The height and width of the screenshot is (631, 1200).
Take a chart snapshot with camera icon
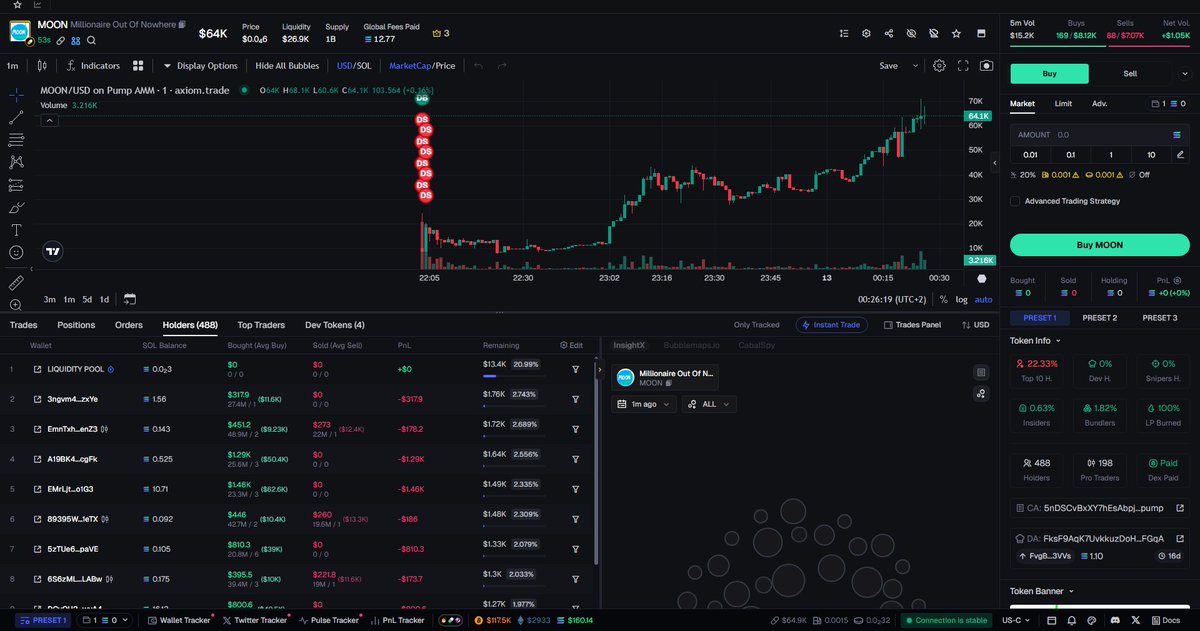987,66
